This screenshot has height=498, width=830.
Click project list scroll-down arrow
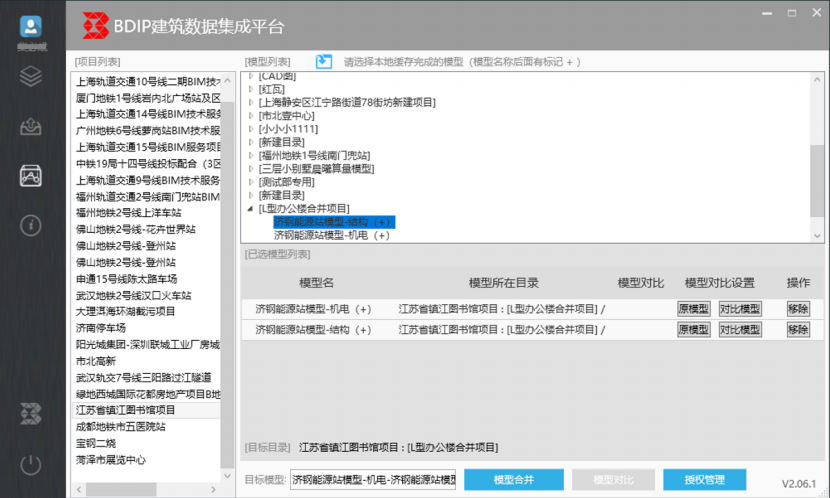tap(228, 476)
